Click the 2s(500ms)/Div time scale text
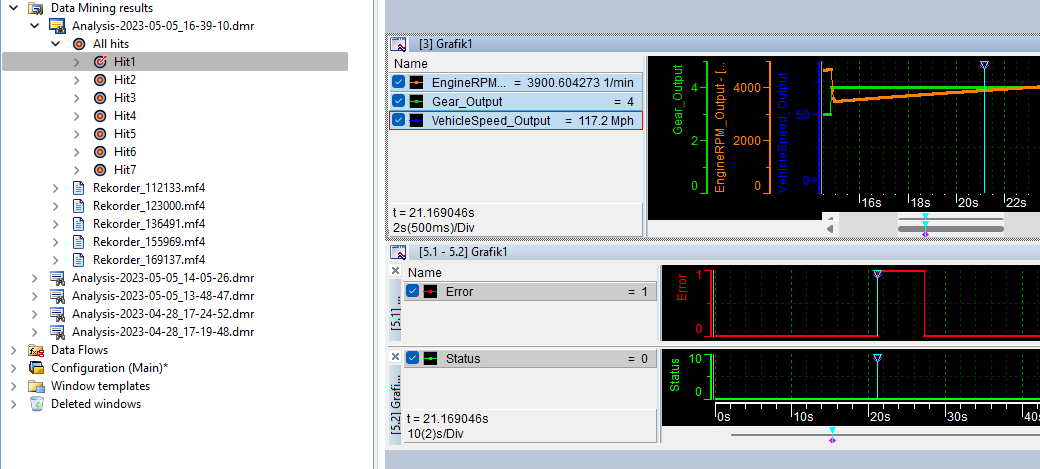The width and height of the screenshot is (1040, 469). click(433, 228)
